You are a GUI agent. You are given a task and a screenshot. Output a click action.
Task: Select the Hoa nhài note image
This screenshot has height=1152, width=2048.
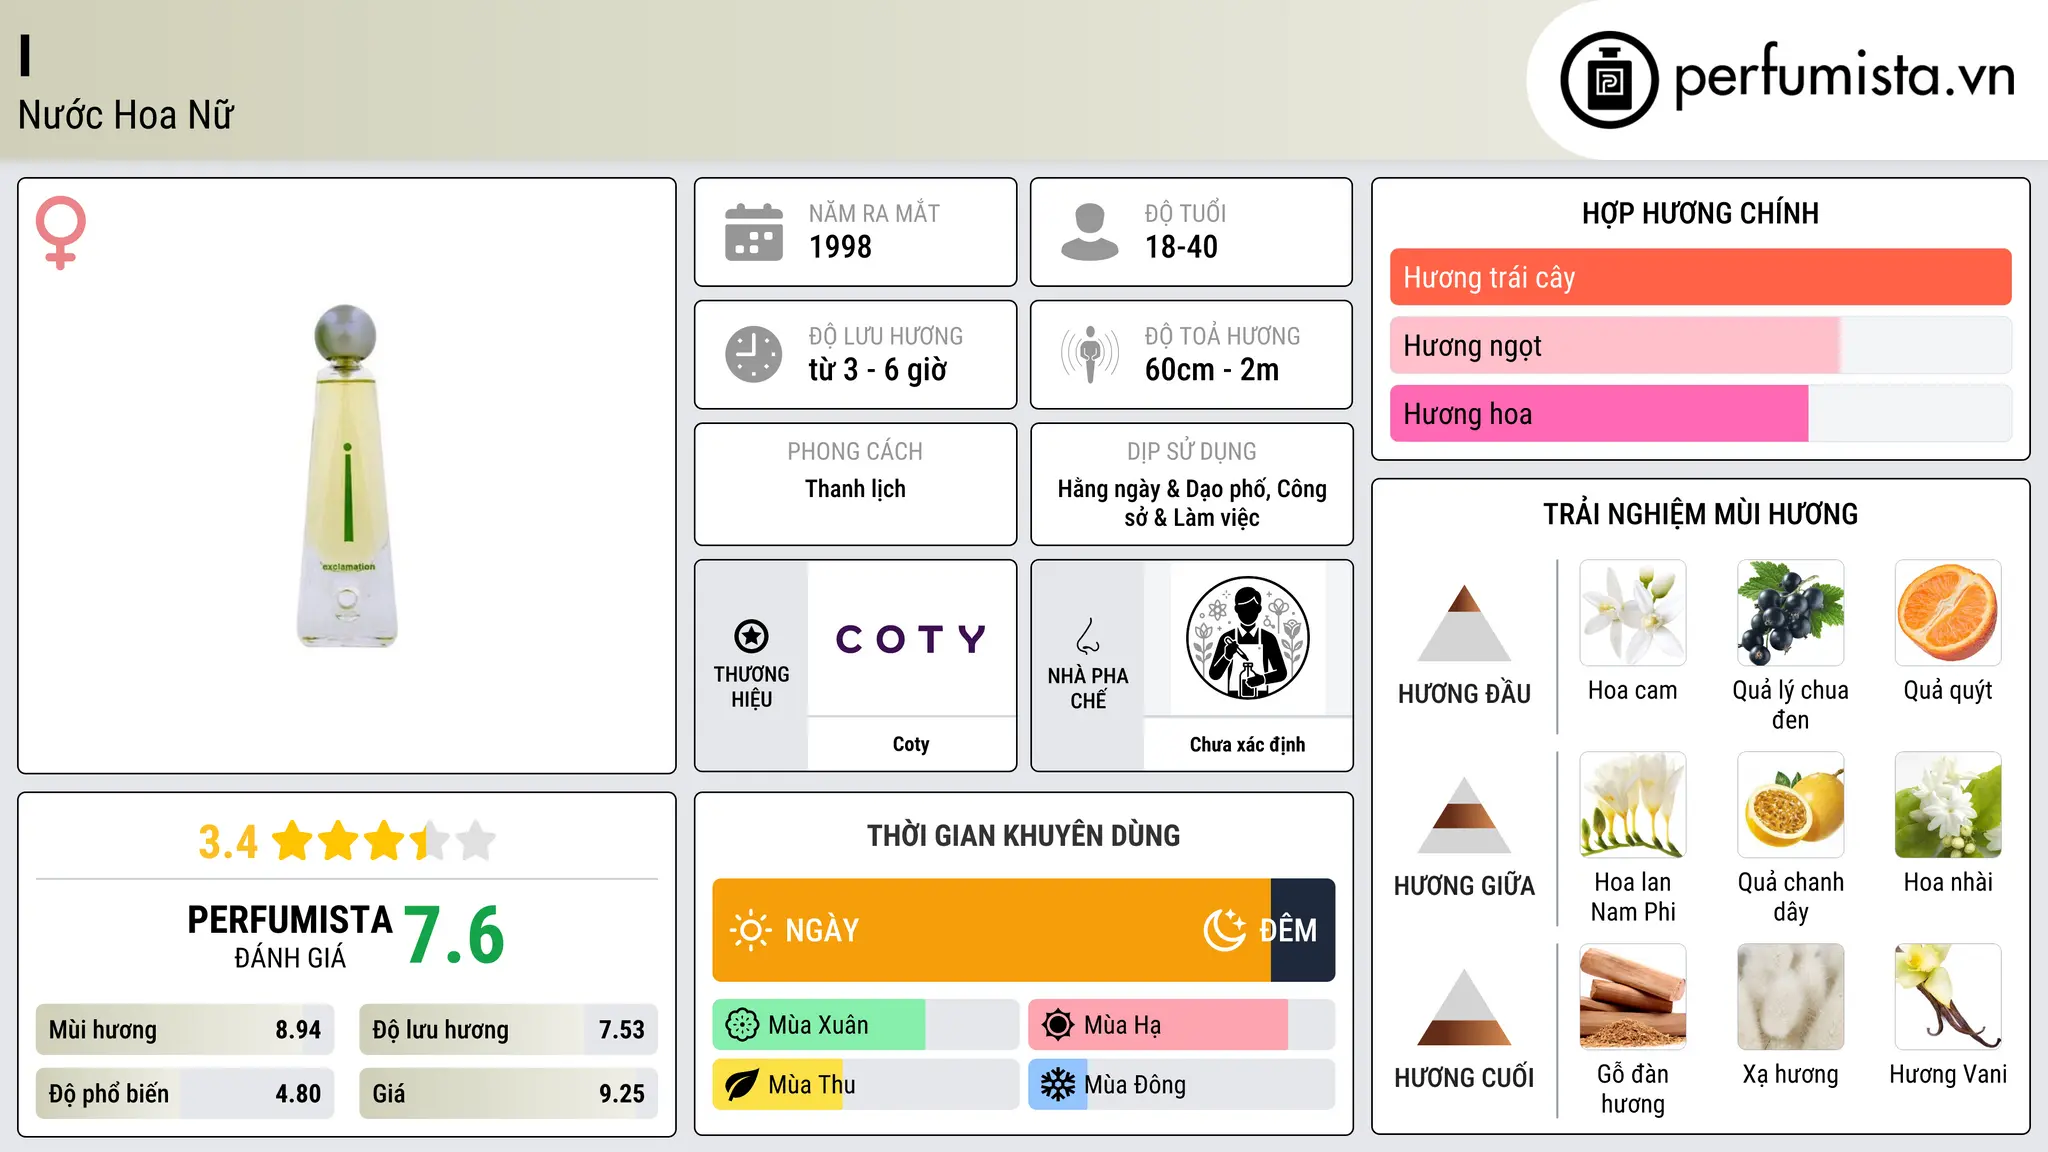[x=1948, y=805]
